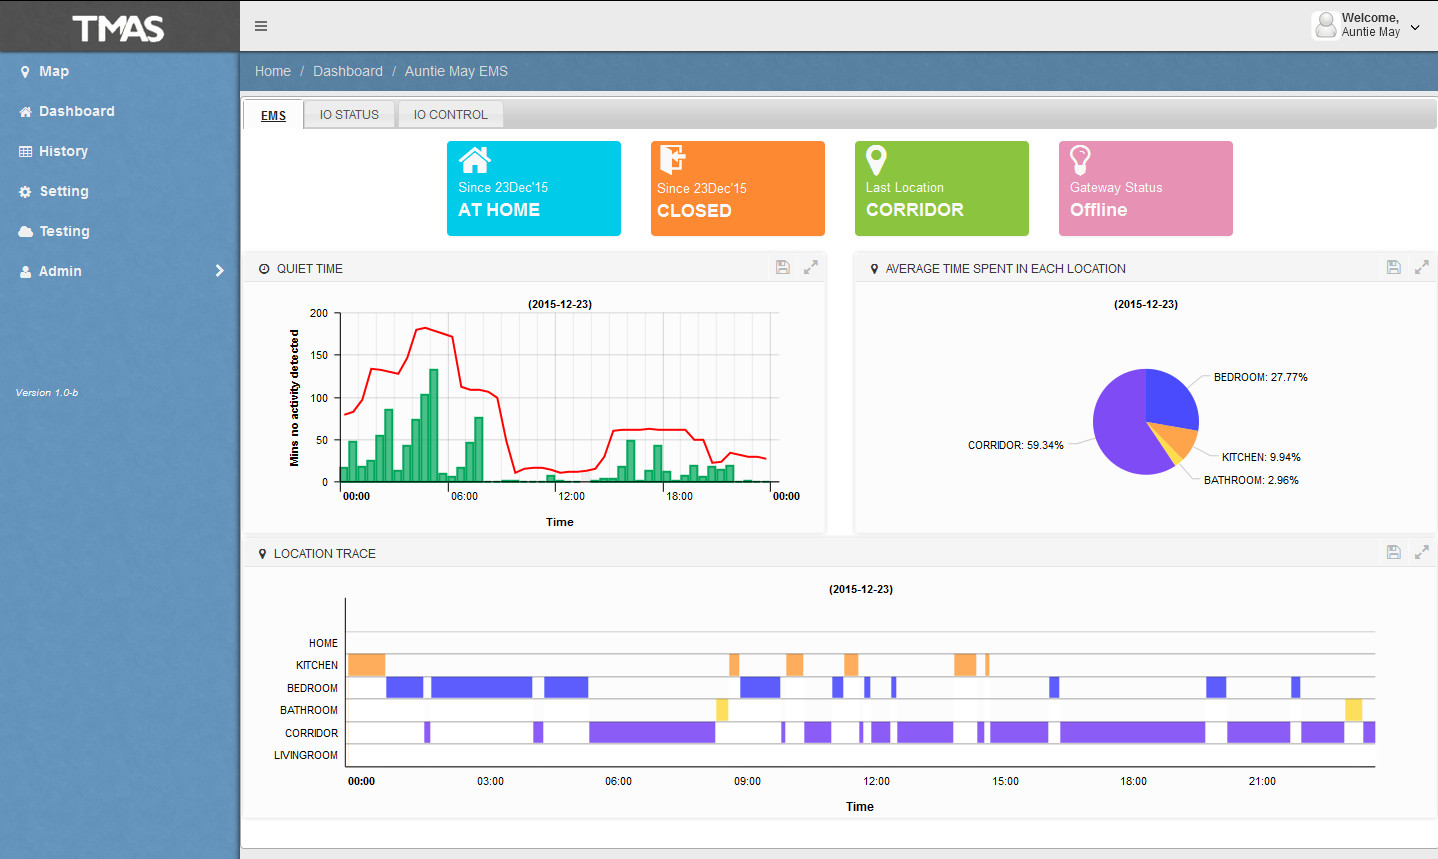The height and width of the screenshot is (859, 1438).
Task: Click the Map pin icon in sidebar
Action: (25, 72)
